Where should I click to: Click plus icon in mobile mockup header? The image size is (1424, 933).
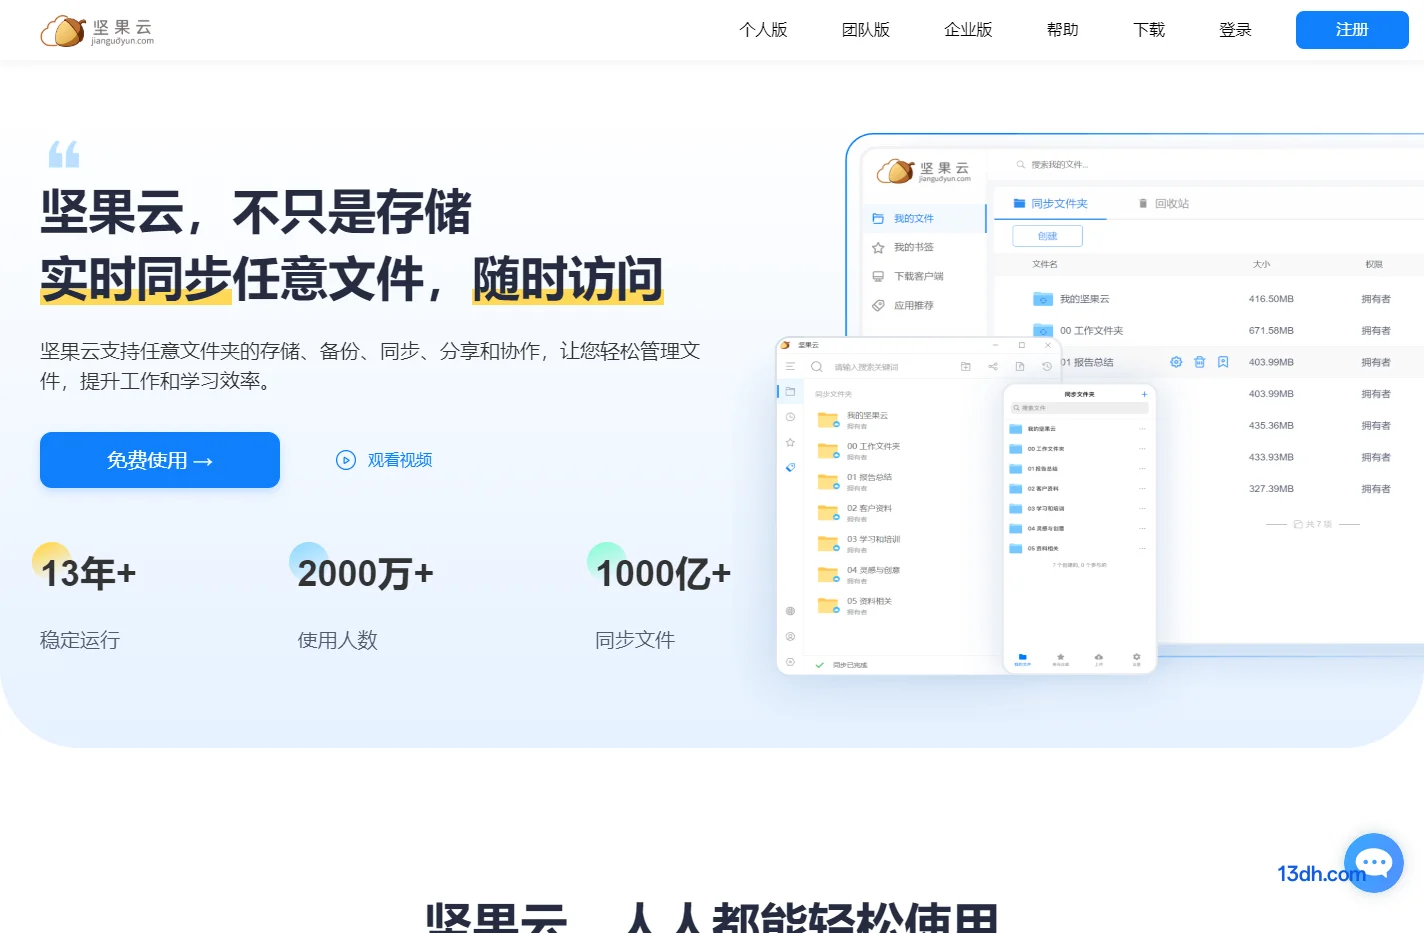1144,394
